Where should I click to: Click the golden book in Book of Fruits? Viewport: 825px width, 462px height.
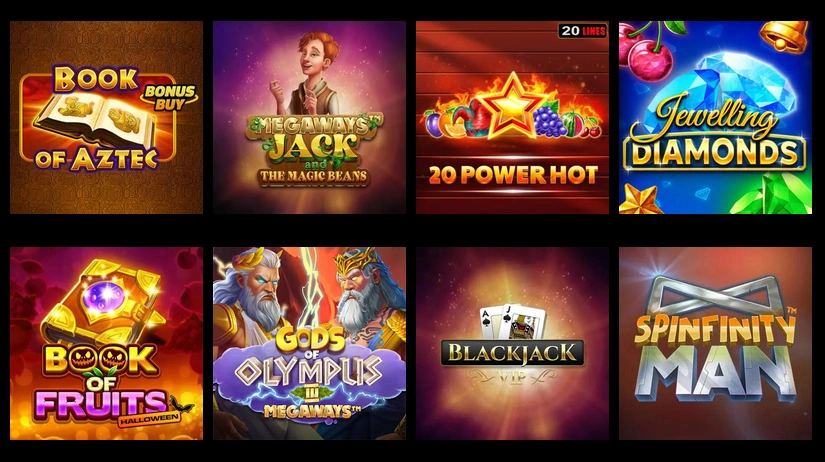(x=101, y=302)
